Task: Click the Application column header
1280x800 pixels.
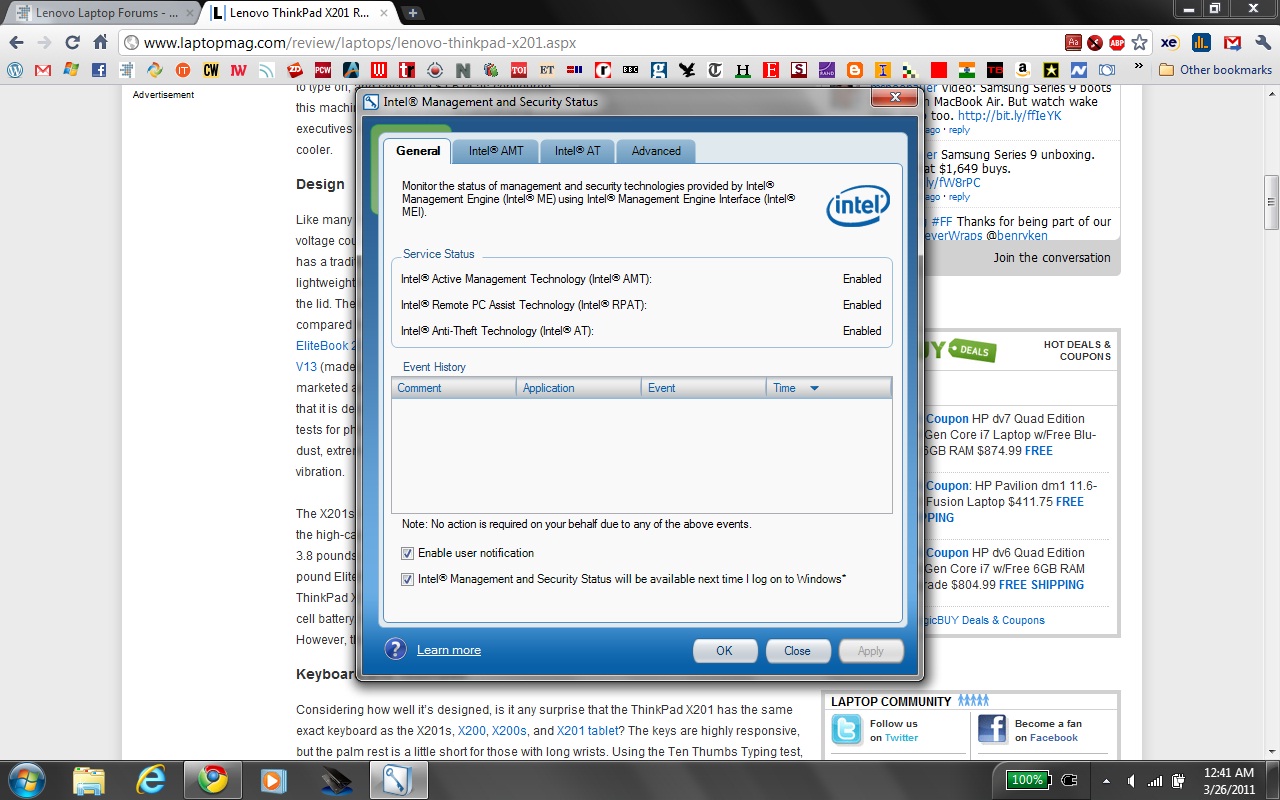Action: pos(579,388)
